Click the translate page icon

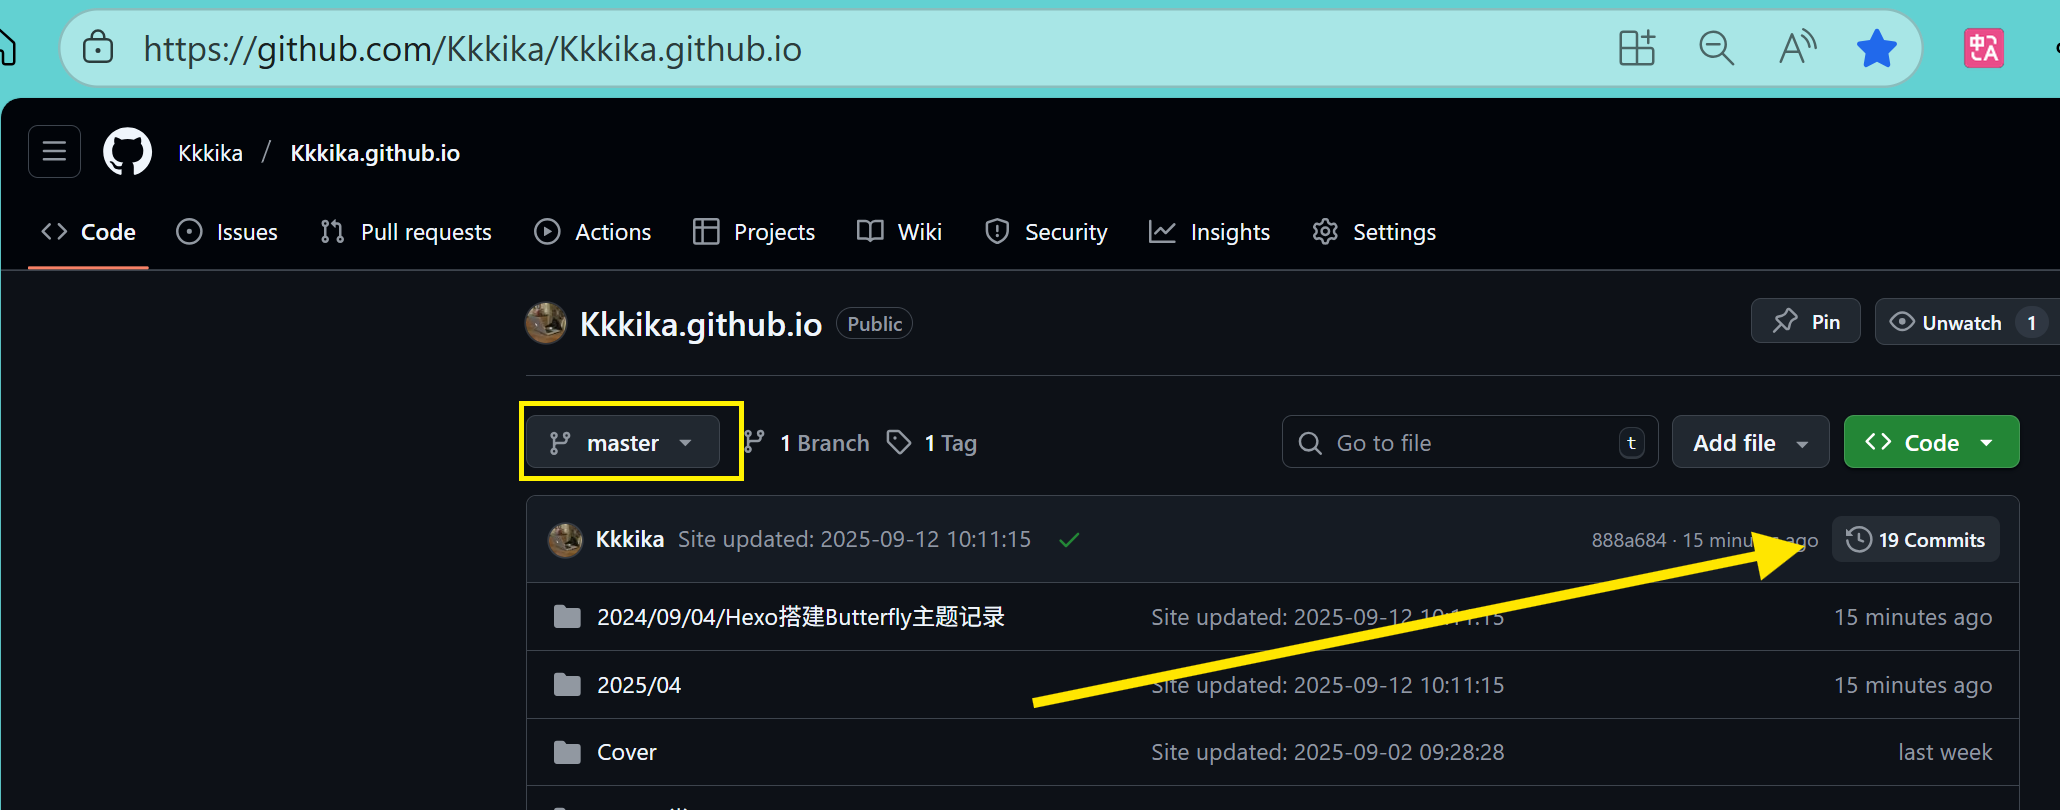[x=1984, y=48]
